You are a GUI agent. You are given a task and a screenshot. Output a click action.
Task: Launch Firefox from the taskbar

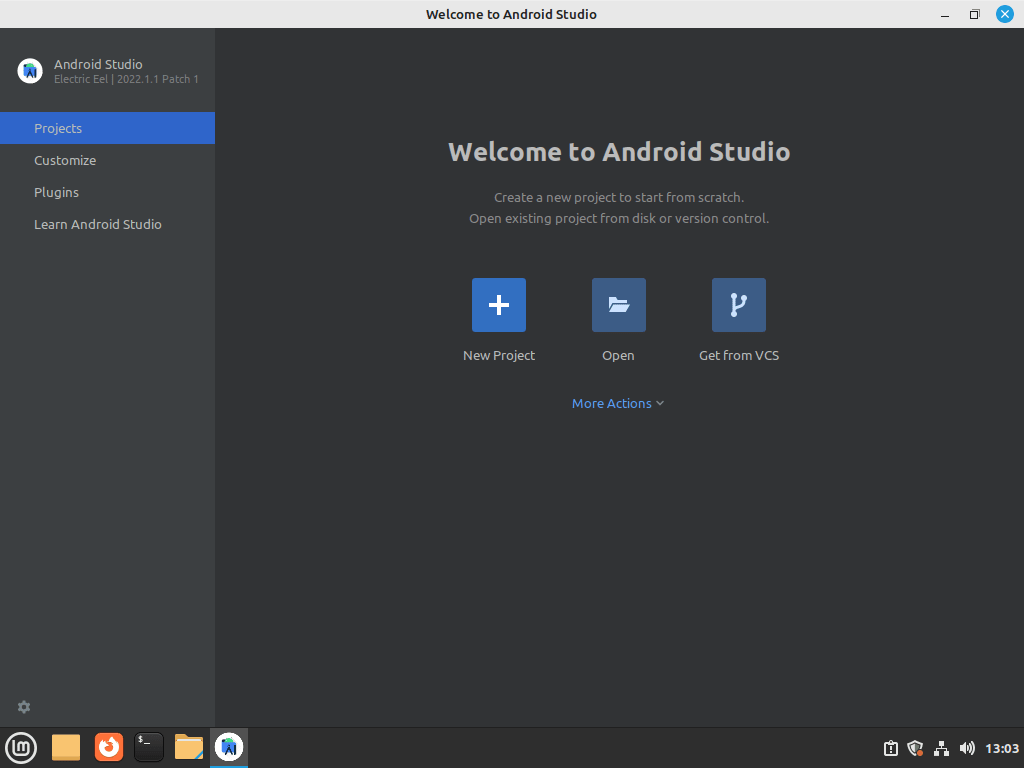108,747
